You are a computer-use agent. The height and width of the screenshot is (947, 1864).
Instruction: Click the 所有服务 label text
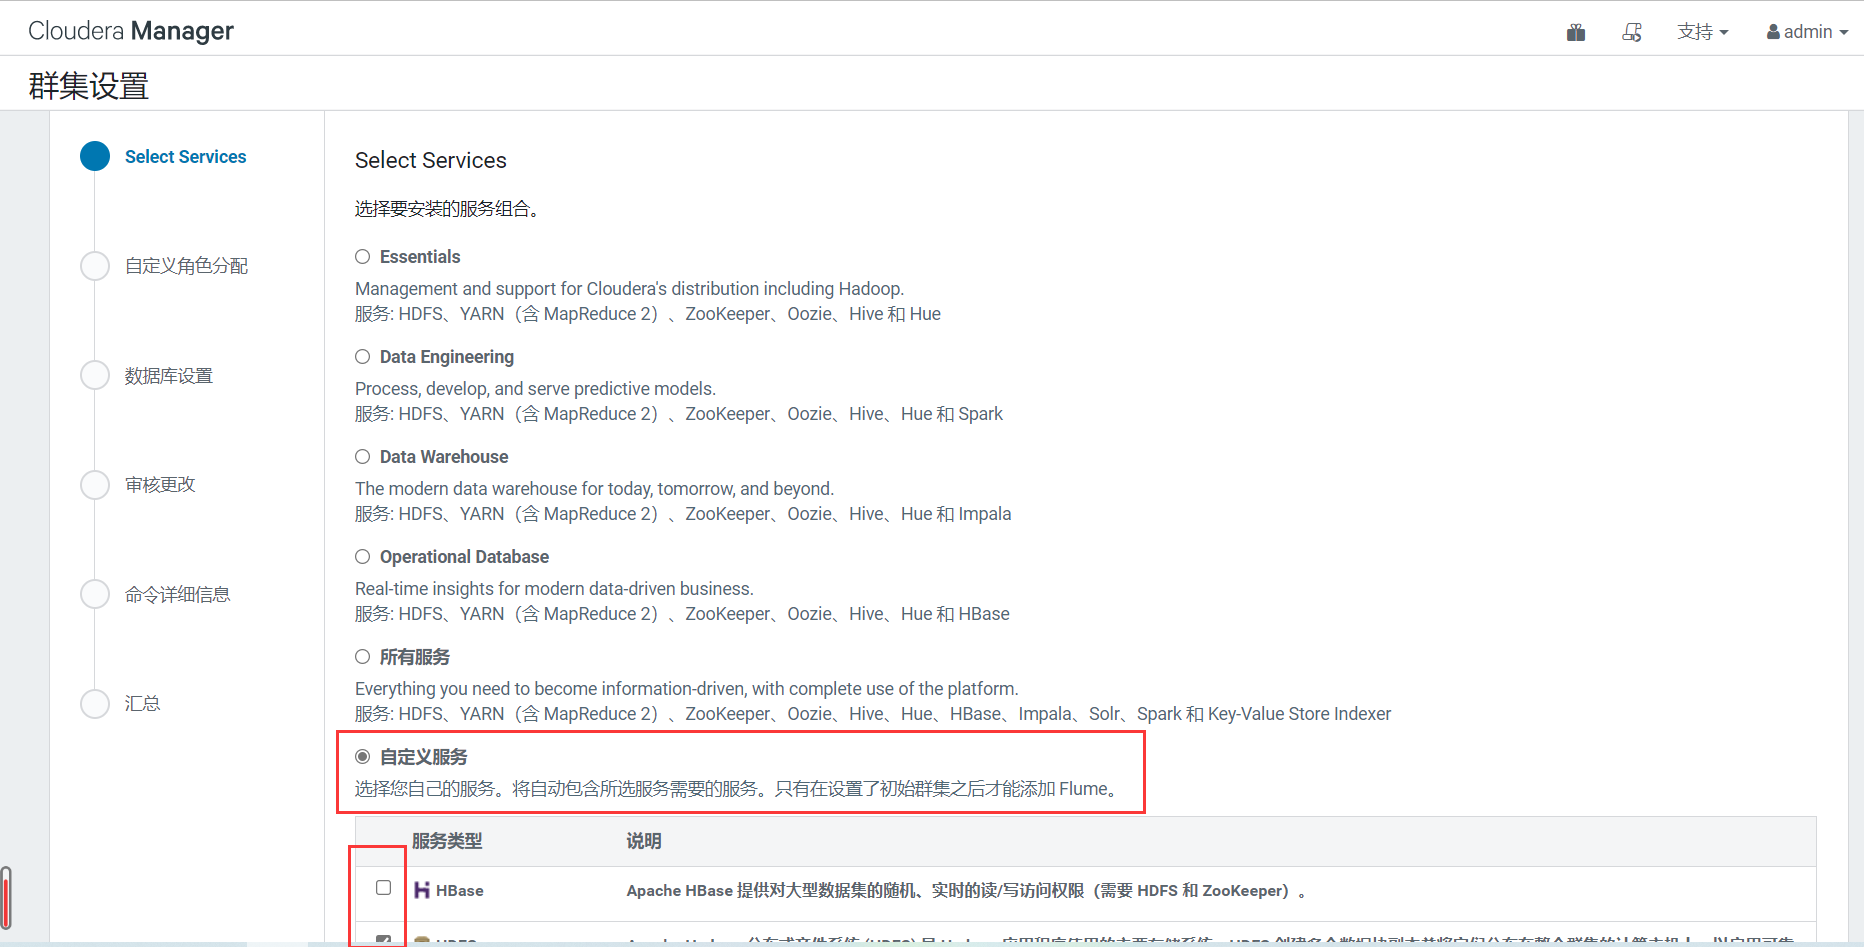(x=415, y=657)
